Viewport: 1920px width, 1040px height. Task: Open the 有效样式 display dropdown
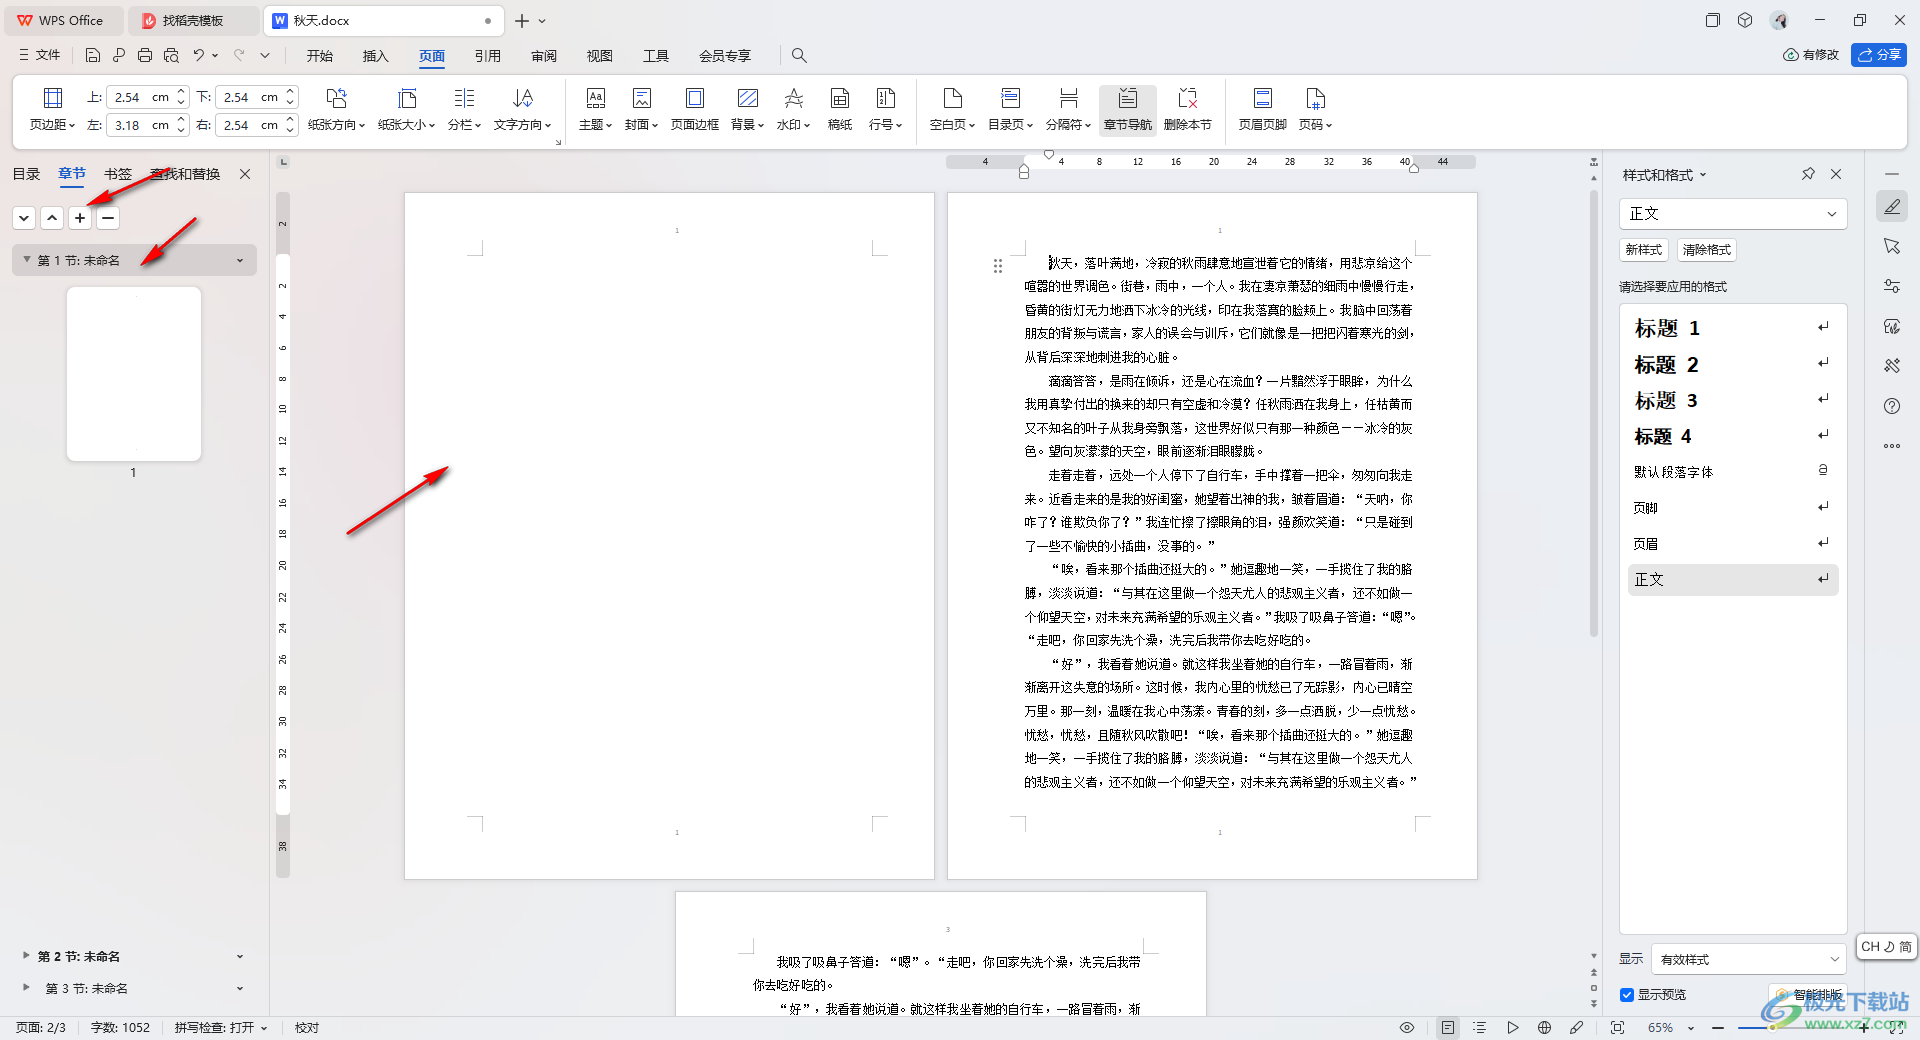(1747, 959)
